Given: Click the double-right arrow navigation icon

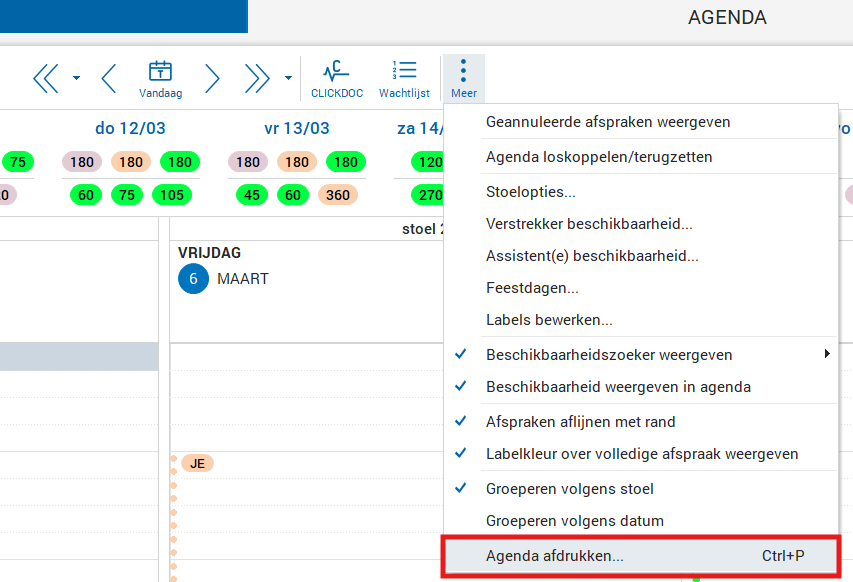Looking at the screenshot, I should (x=257, y=78).
